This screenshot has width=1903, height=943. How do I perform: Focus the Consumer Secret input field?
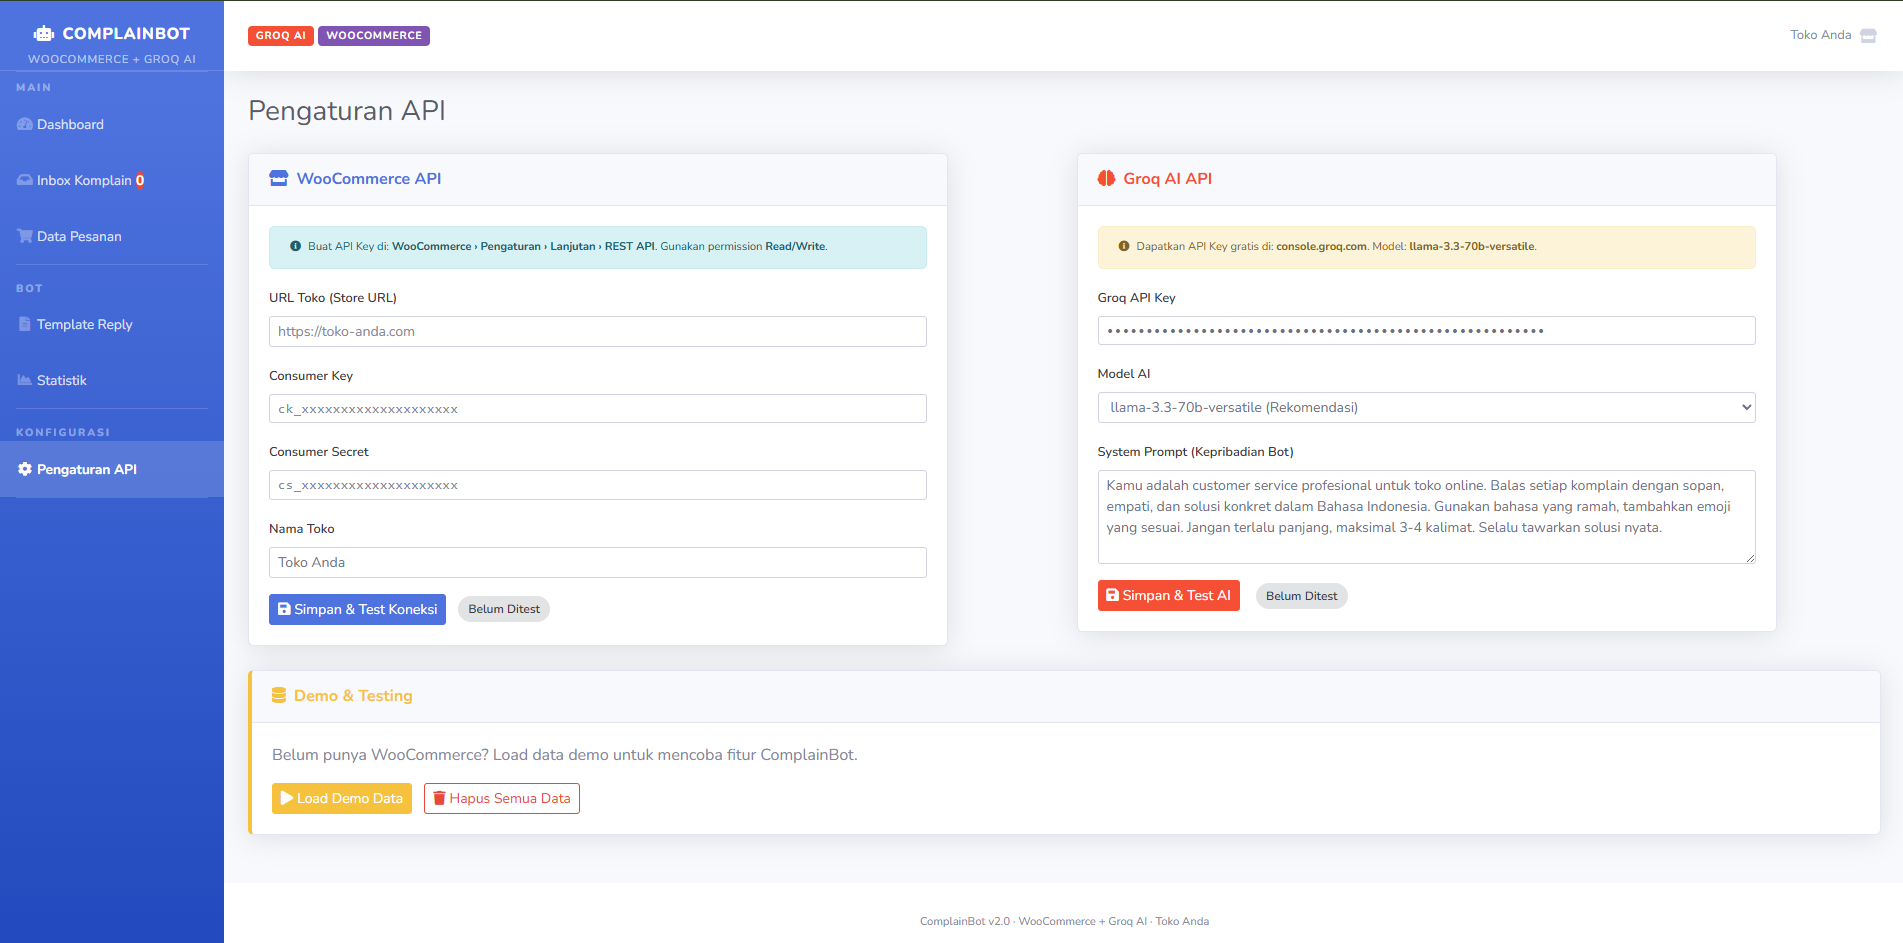click(x=598, y=485)
